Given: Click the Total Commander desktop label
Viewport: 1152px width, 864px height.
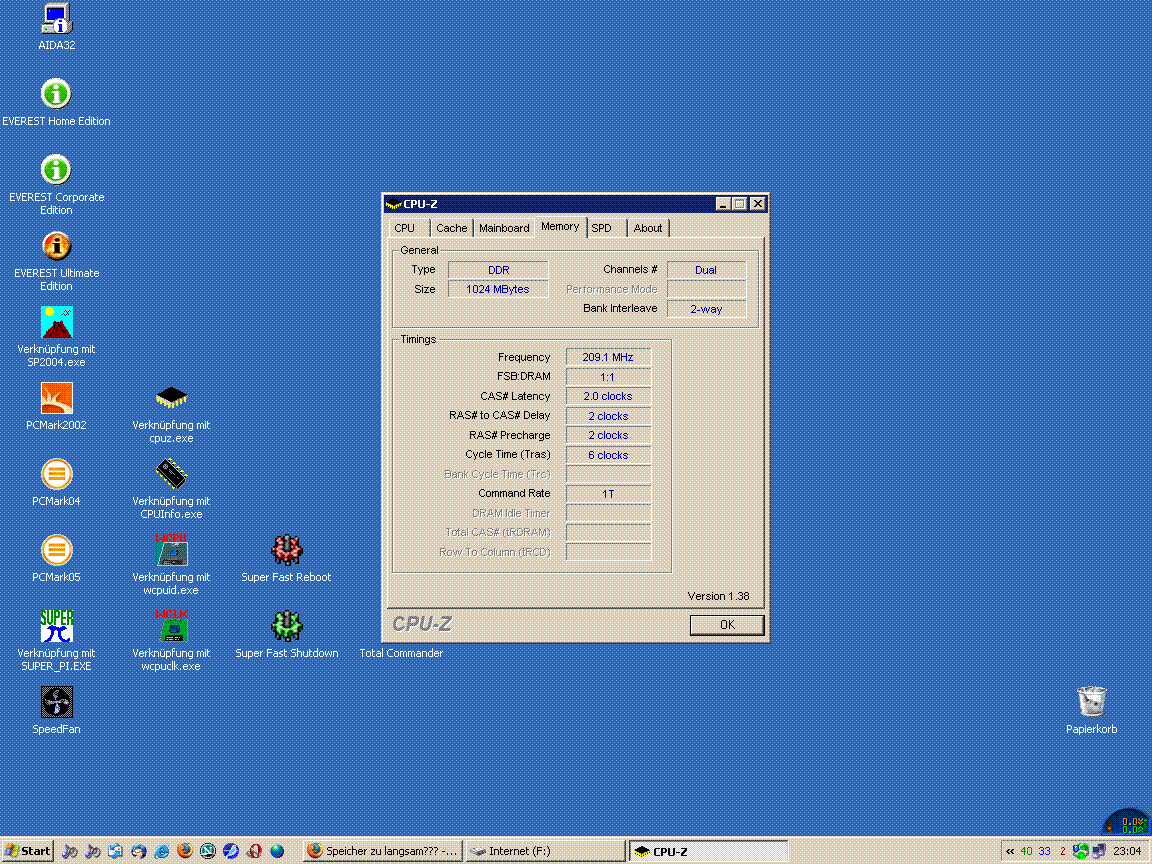Looking at the screenshot, I should pos(401,652).
